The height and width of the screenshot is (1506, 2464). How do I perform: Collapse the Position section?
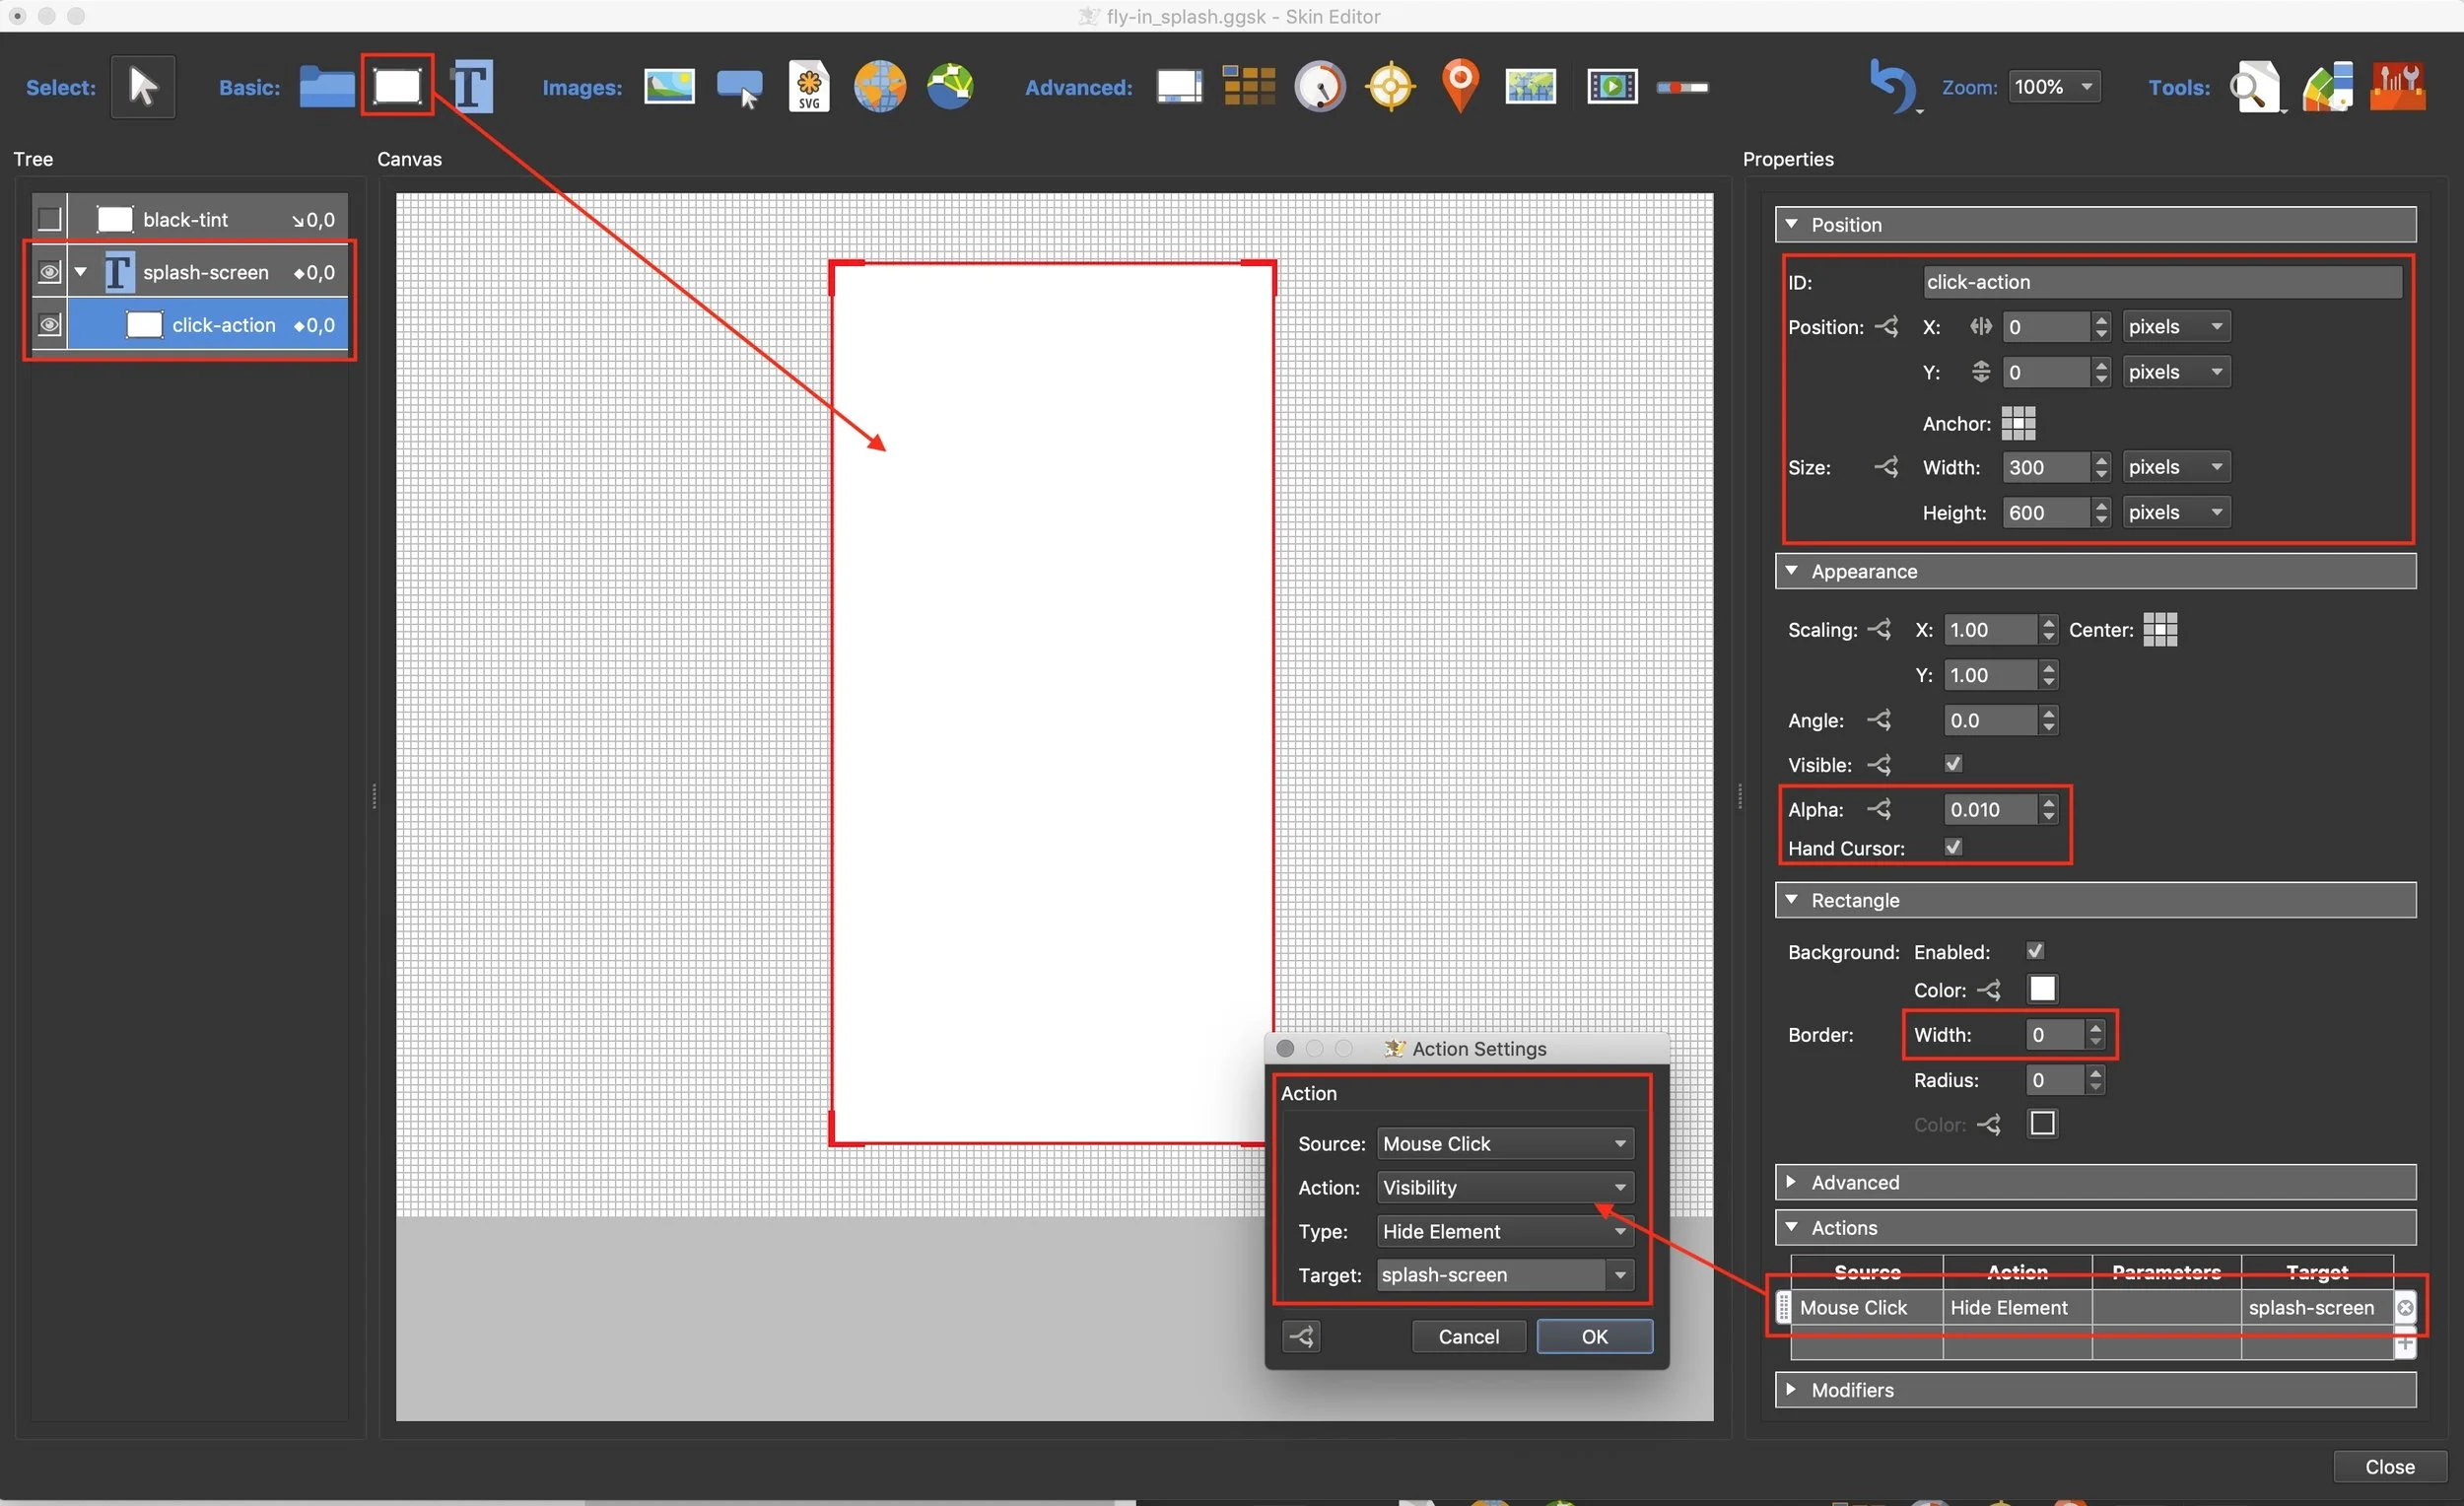pyautogui.click(x=2096, y=225)
